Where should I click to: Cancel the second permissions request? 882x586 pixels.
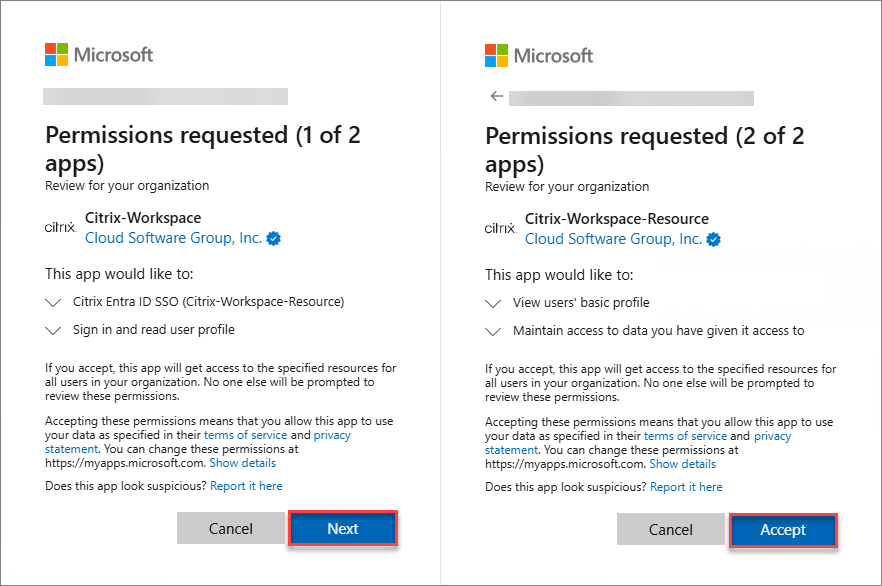point(671,531)
